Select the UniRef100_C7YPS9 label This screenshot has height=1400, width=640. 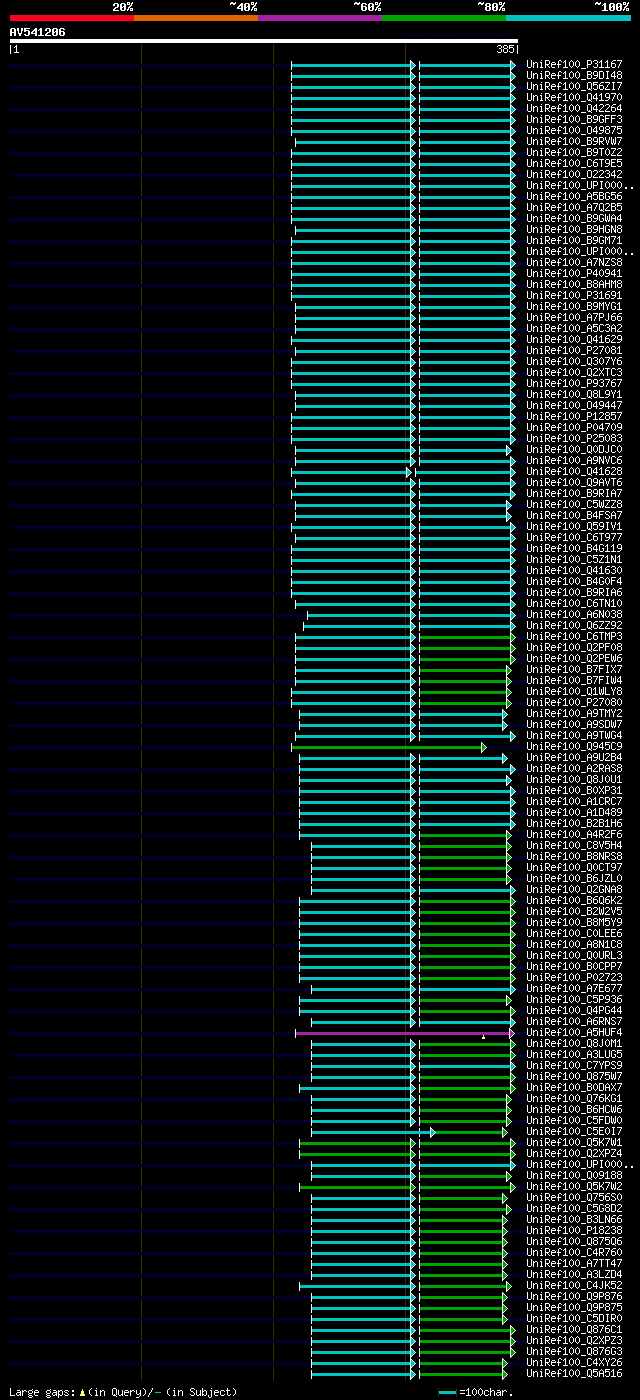(574, 1065)
